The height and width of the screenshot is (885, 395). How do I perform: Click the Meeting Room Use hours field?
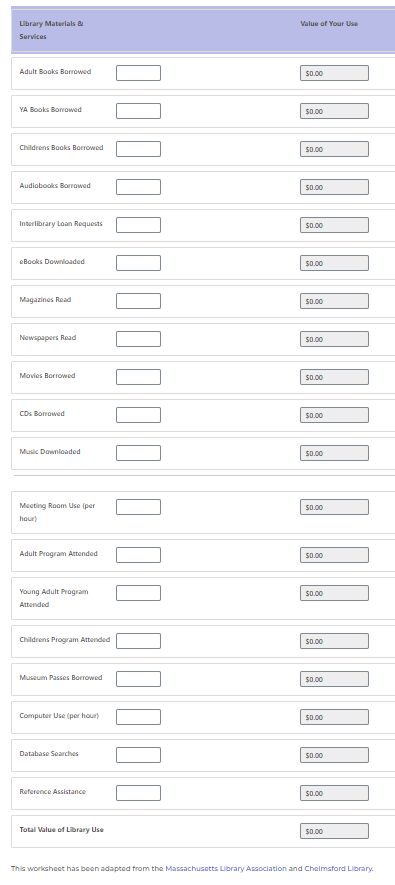(138, 507)
